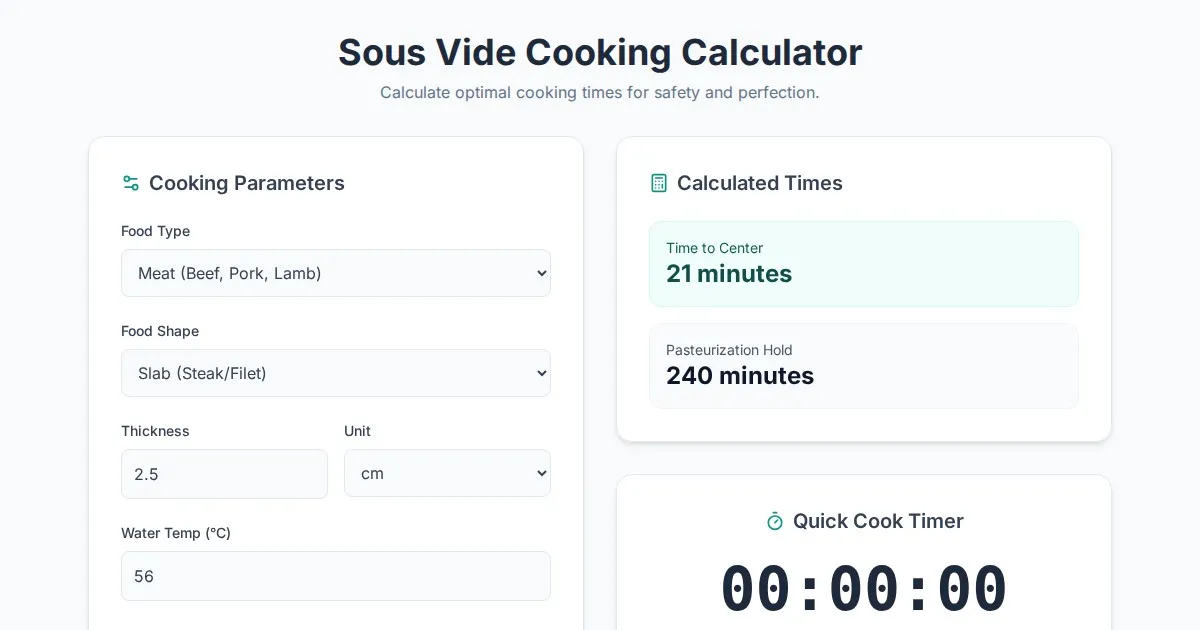Click the stopwatch icon beside Quick Cook Timer
This screenshot has height=630, width=1200.
775,521
